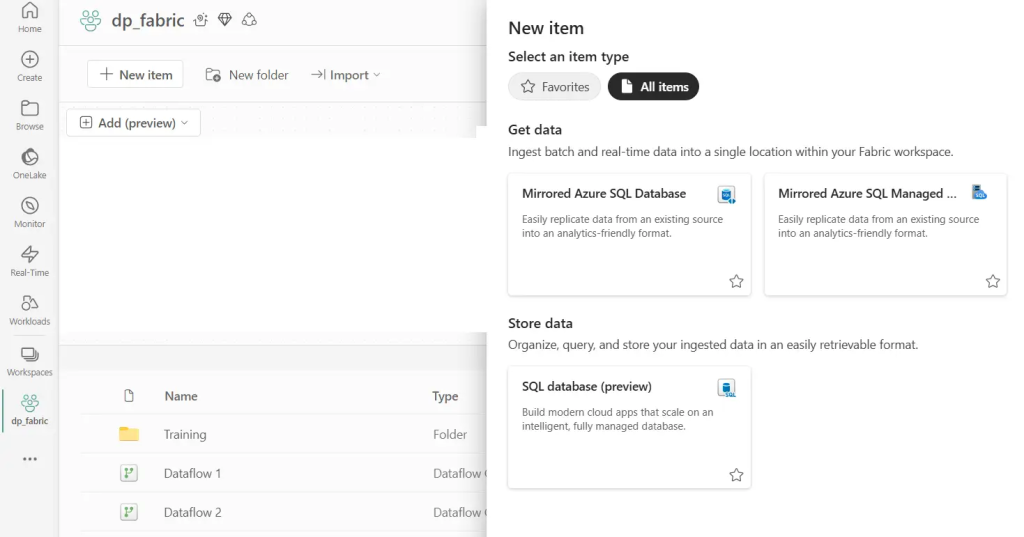
Task: Open Workloads in the sidebar
Action: 29,310
